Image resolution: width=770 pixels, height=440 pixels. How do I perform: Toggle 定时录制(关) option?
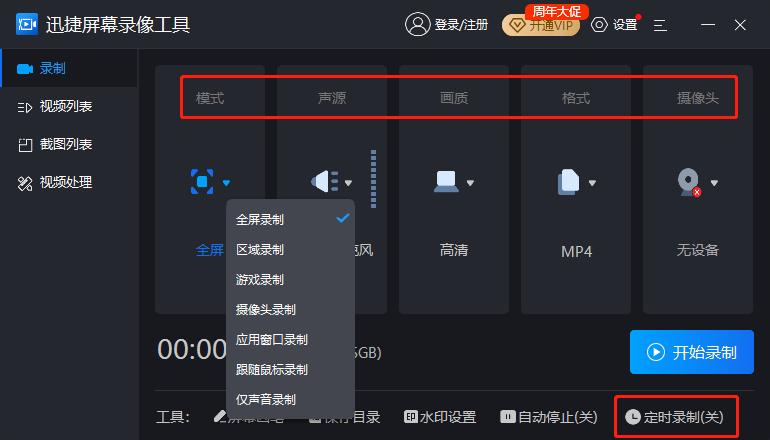pyautogui.click(x=674, y=417)
